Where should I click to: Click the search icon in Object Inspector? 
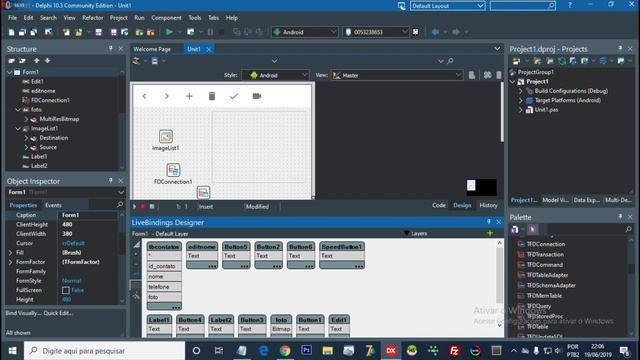(x=120, y=204)
